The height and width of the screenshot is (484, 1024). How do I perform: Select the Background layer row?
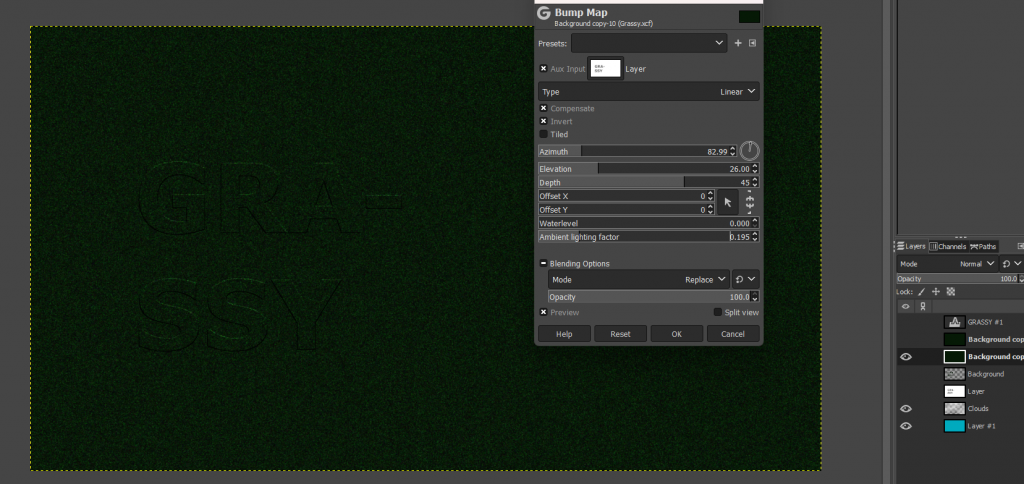coord(984,374)
